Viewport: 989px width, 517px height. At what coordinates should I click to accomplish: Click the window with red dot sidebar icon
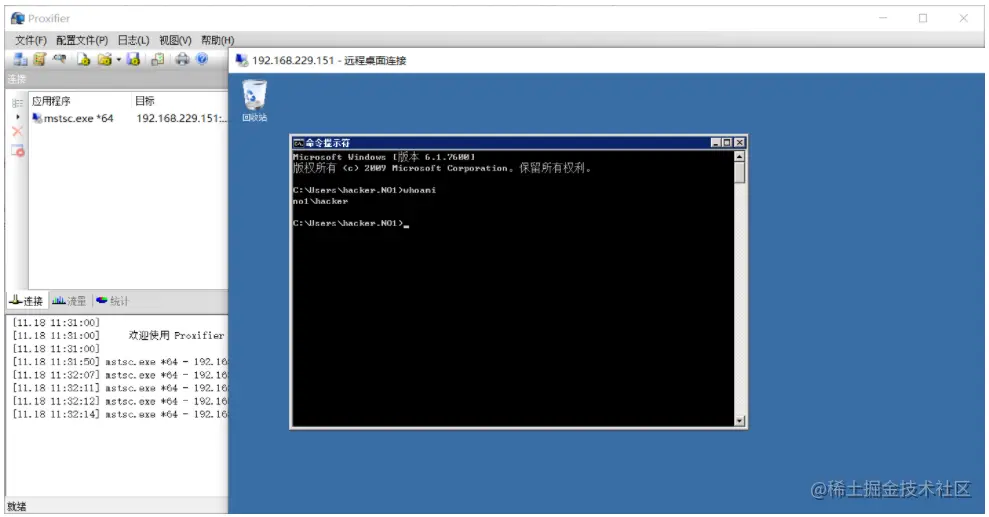coord(18,151)
